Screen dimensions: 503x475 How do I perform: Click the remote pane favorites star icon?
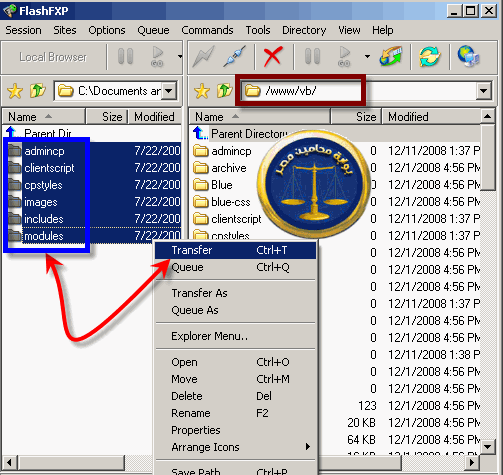pyautogui.click(x=202, y=91)
